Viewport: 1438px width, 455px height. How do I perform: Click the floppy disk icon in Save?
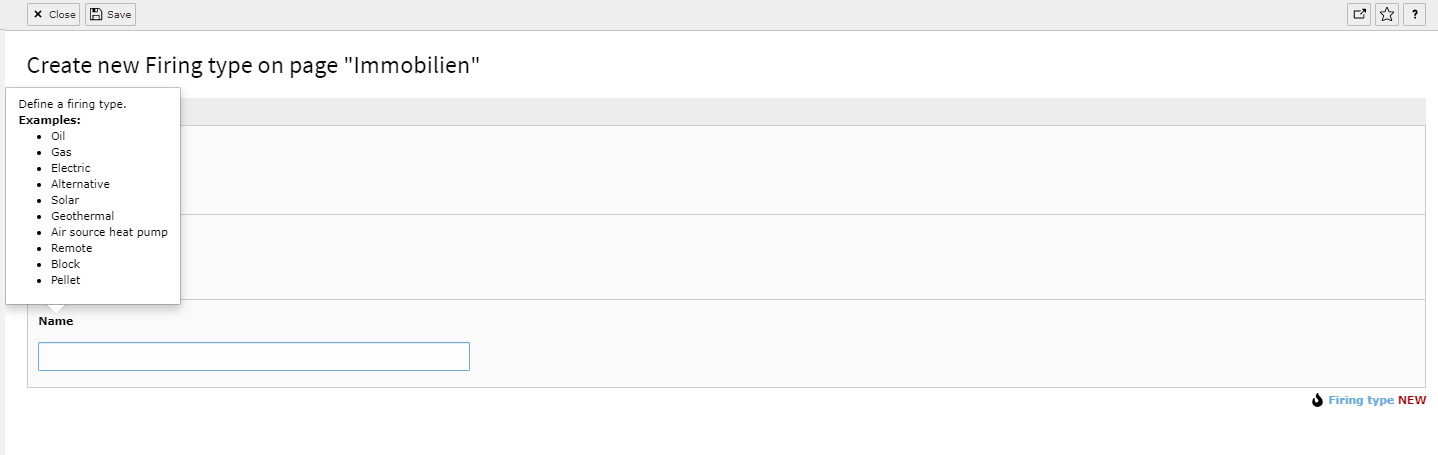tap(95, 14)
